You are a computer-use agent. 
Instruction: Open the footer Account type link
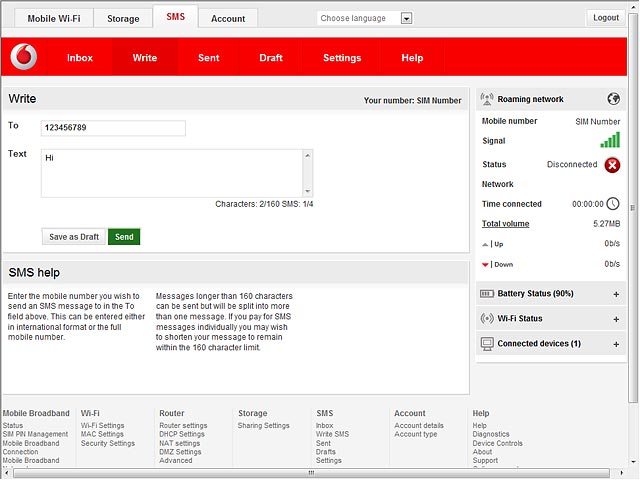(x=416, y=434)
